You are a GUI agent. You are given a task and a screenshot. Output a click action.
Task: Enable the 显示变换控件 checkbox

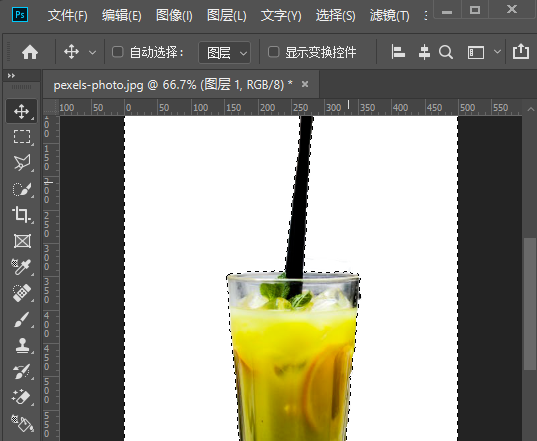tap(273, 52)
